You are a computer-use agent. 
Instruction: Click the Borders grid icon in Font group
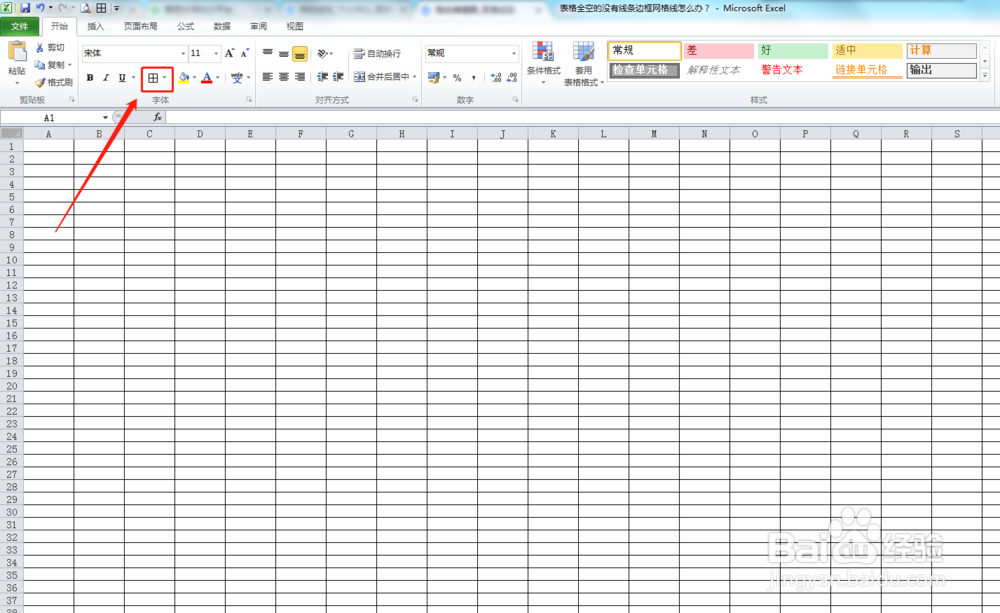pyautogui.click(x=153, y=78)
